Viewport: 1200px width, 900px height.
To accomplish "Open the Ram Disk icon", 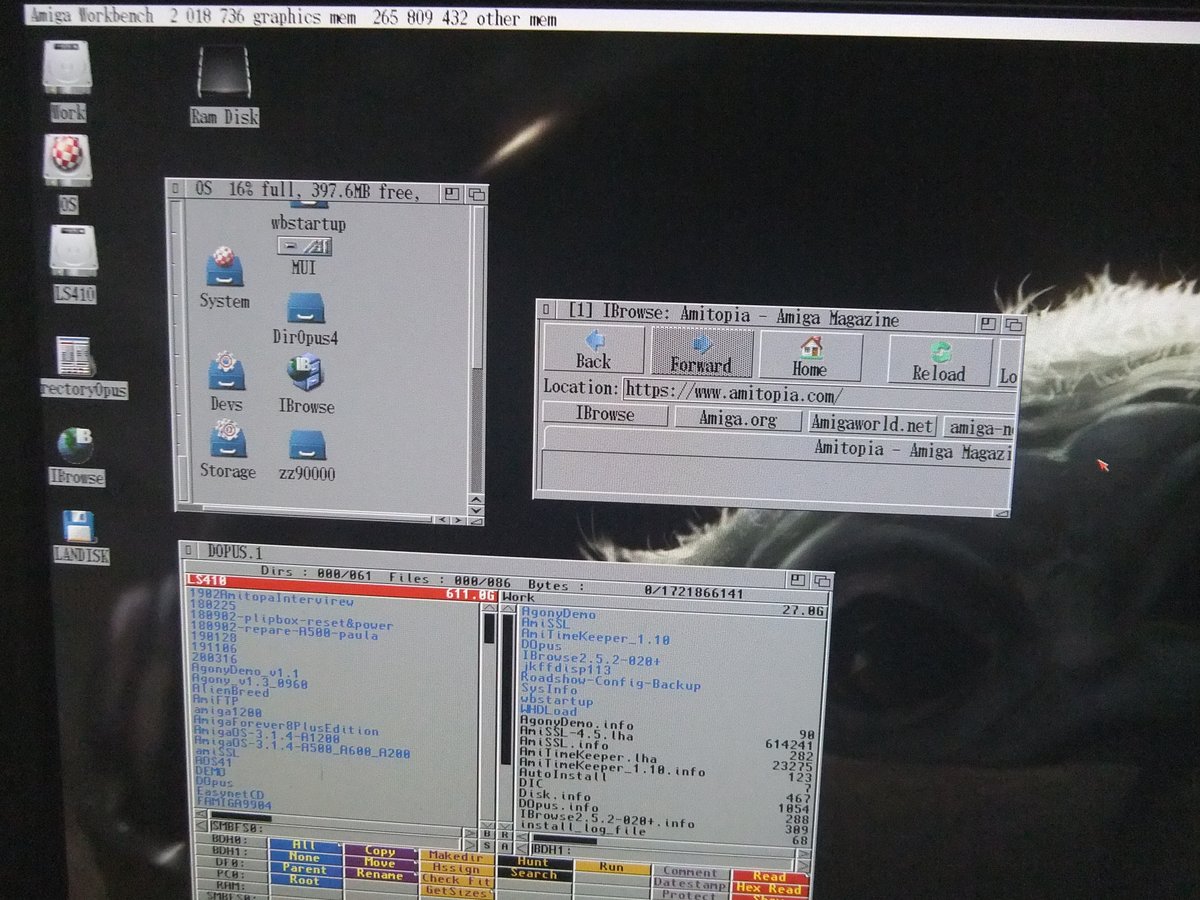I will click(x=224, y=74).
